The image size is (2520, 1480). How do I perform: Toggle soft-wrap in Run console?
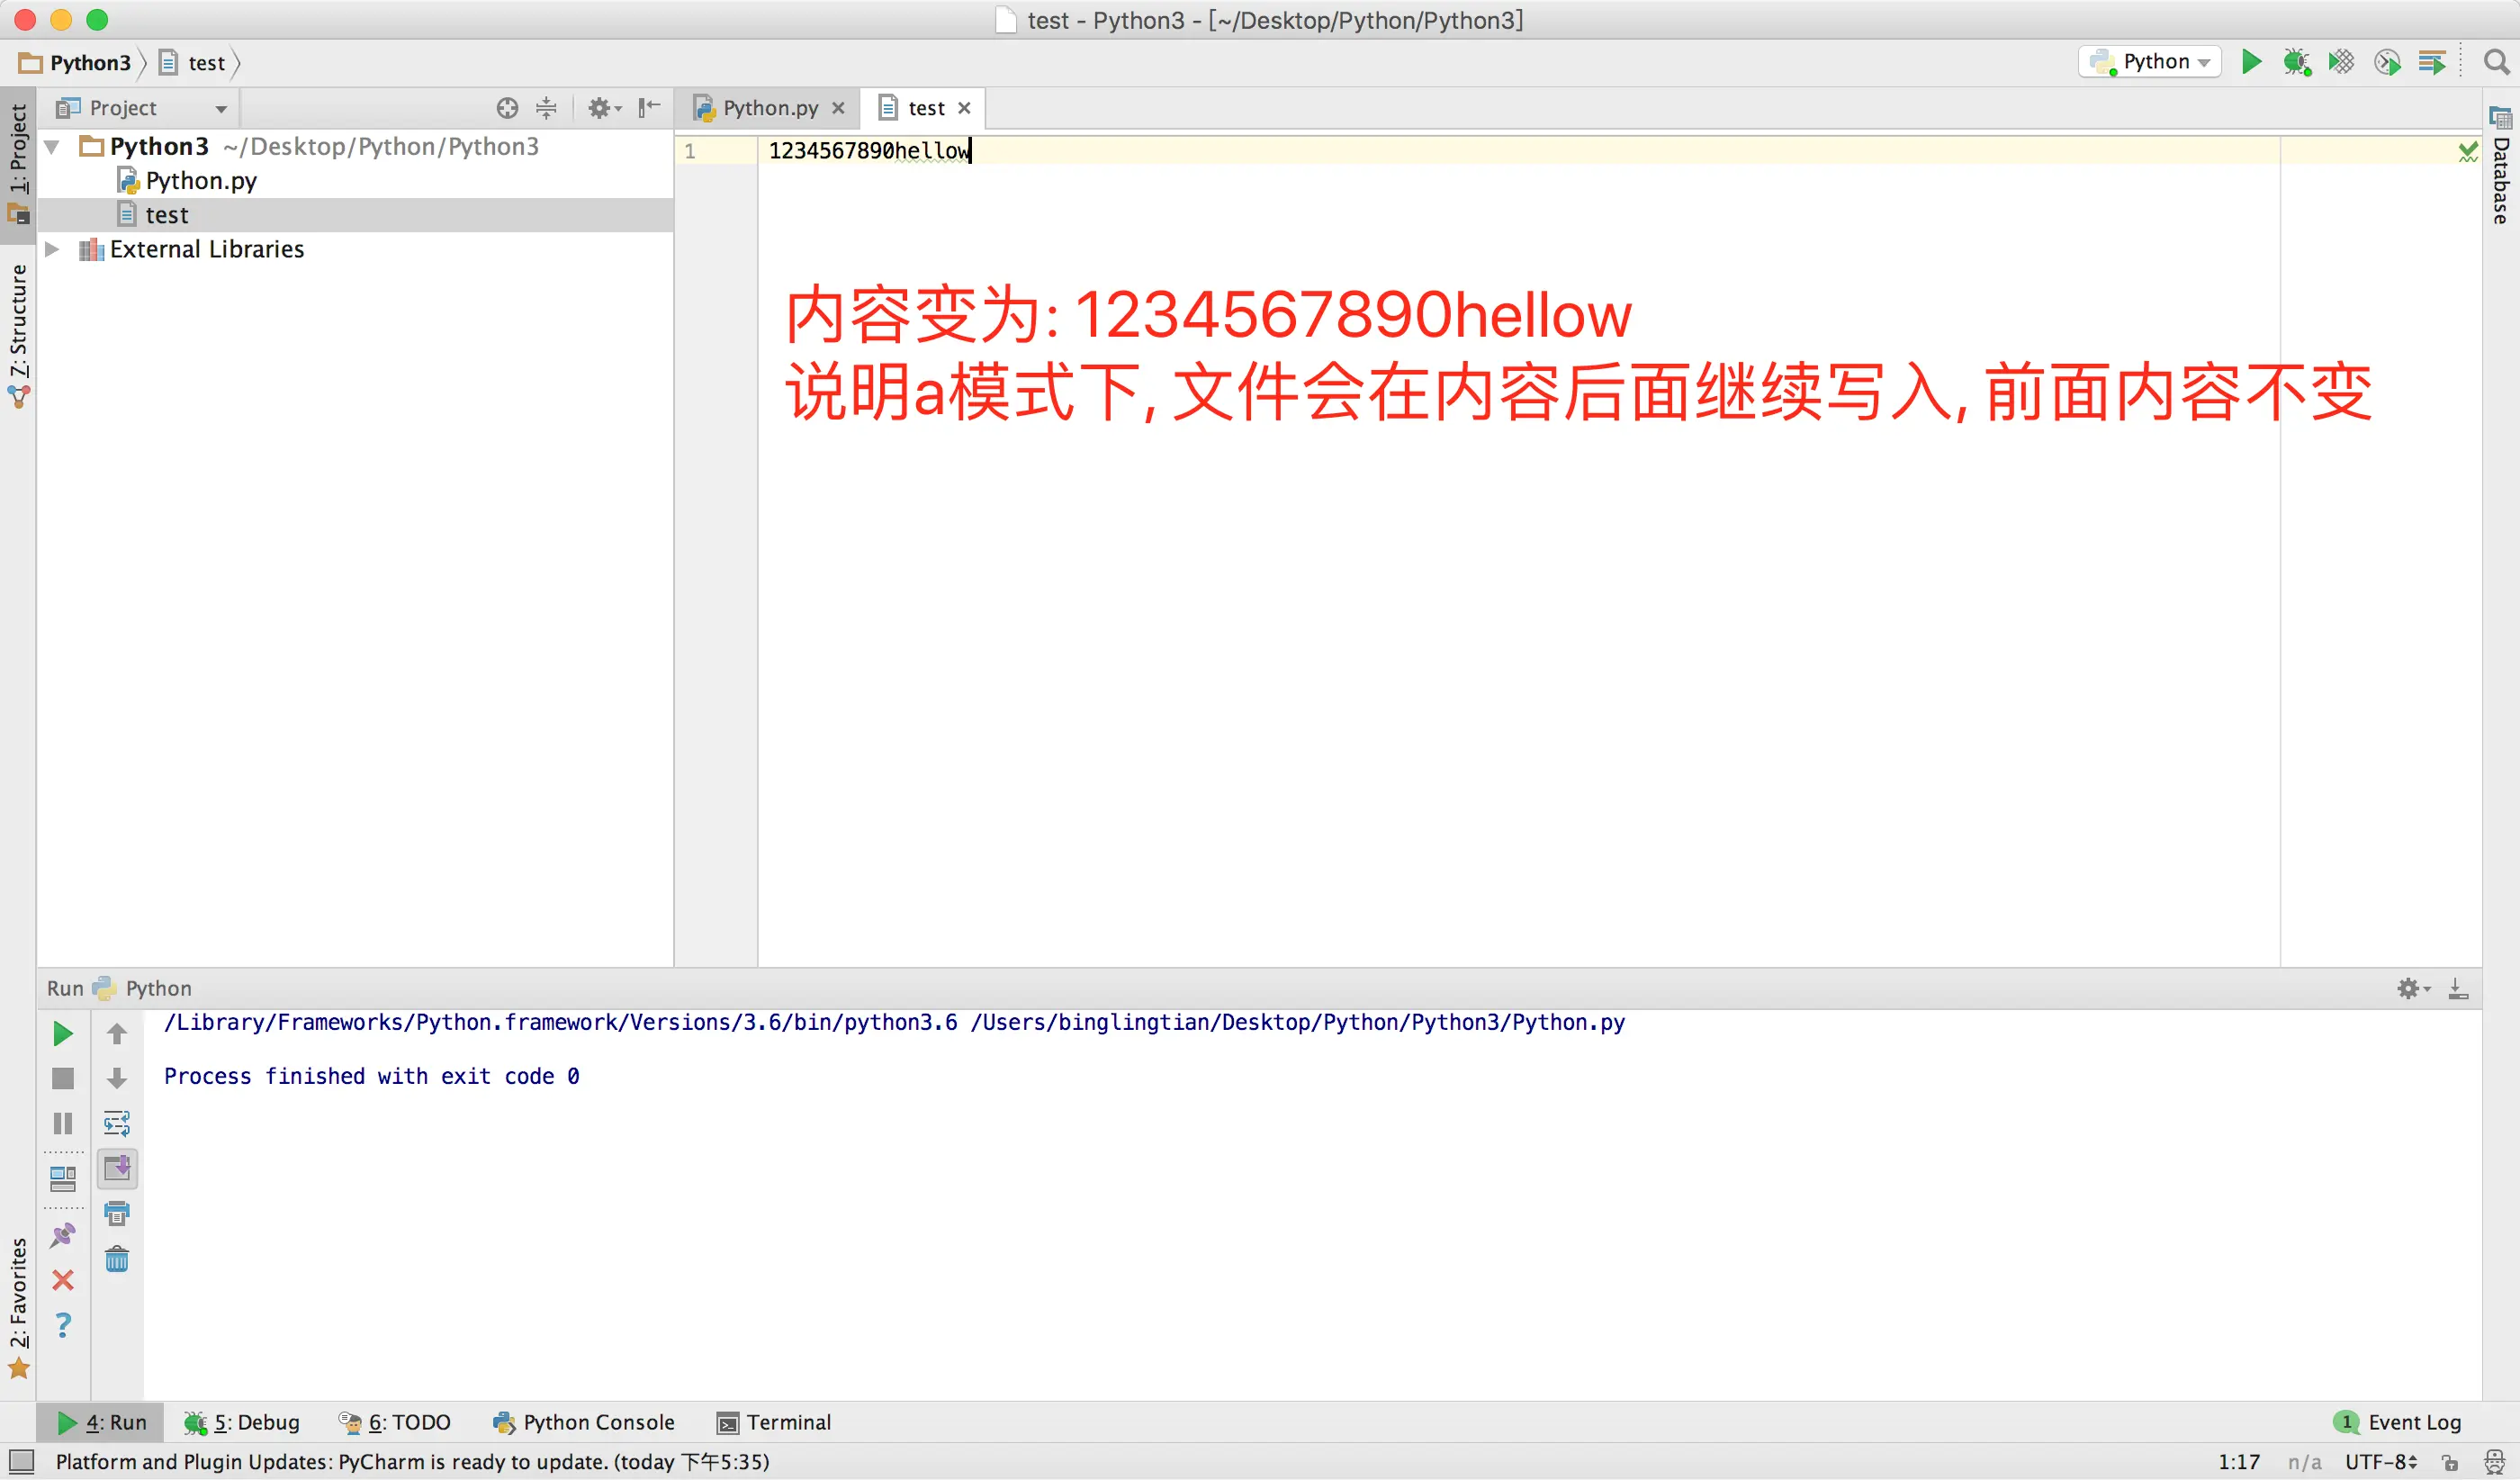click(x=117, y=1123)
